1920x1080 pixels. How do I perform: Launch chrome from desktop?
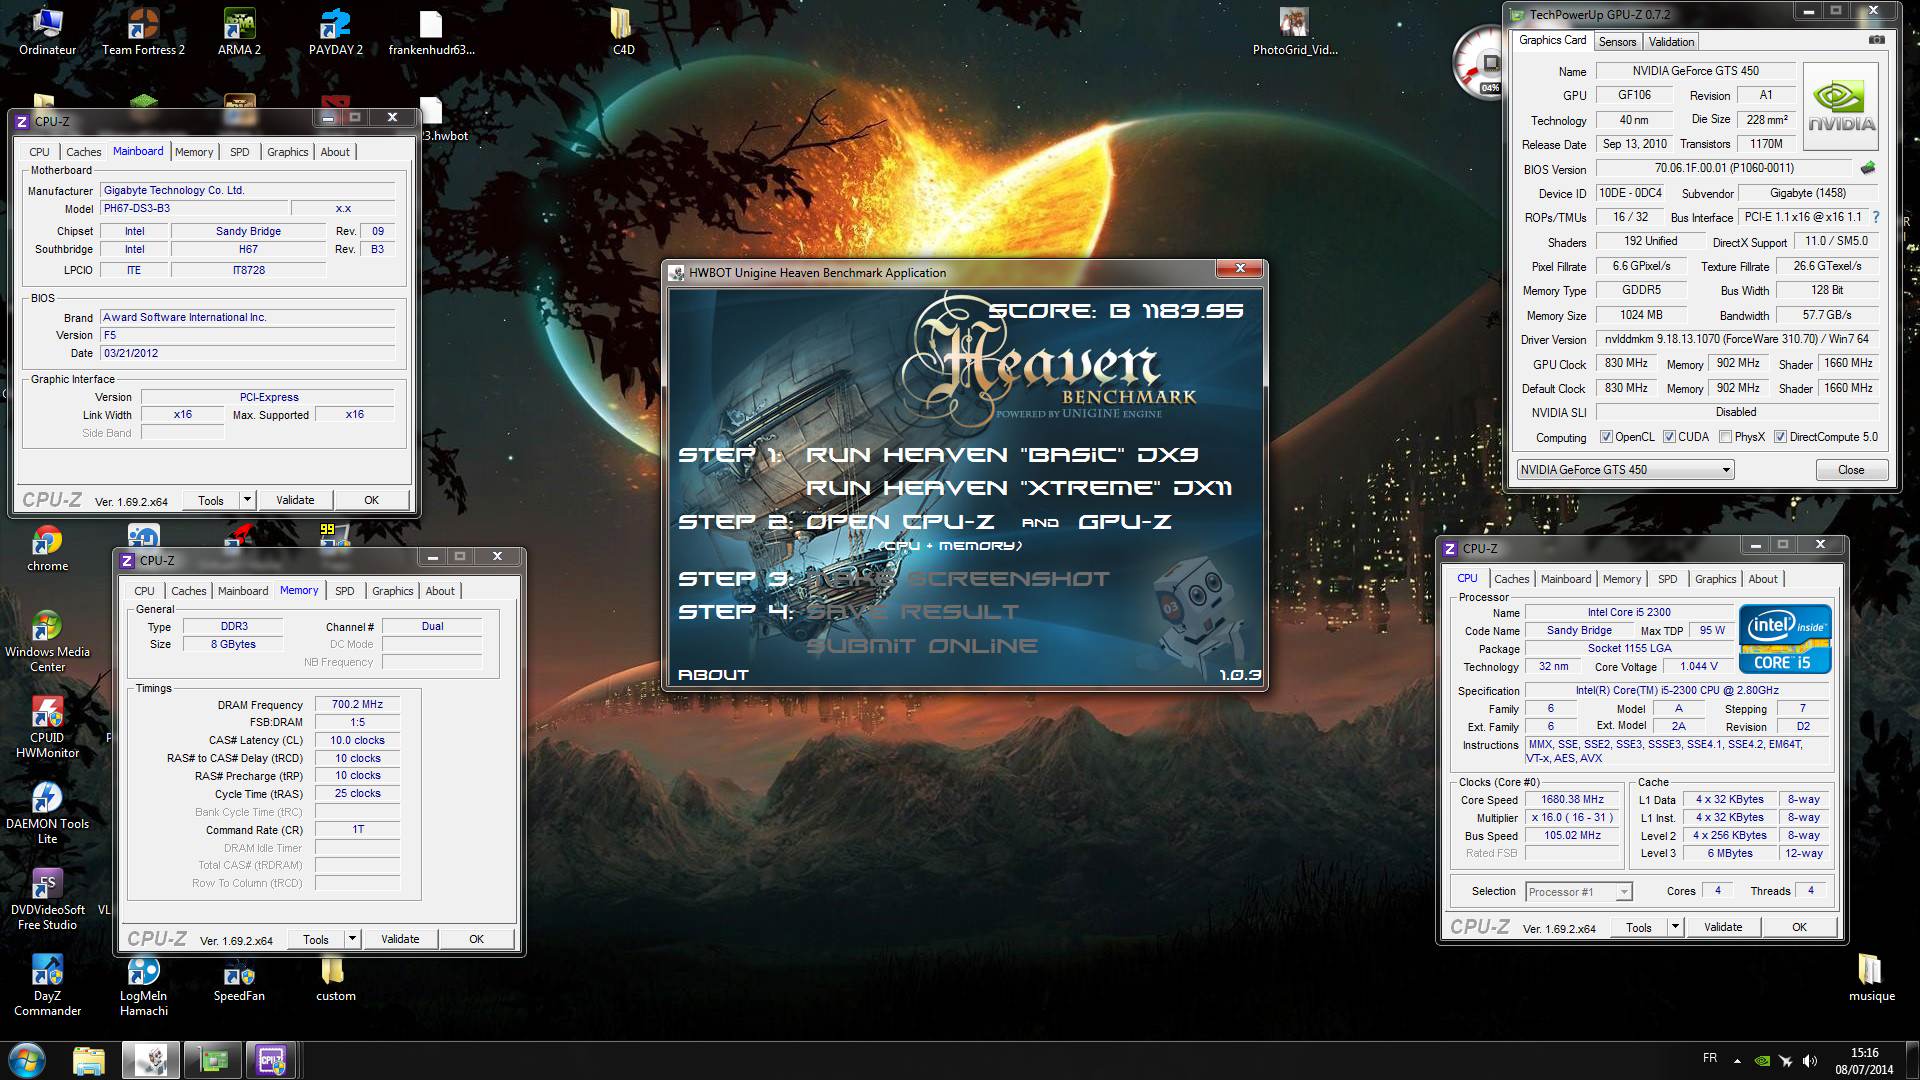tap(47, 548)
